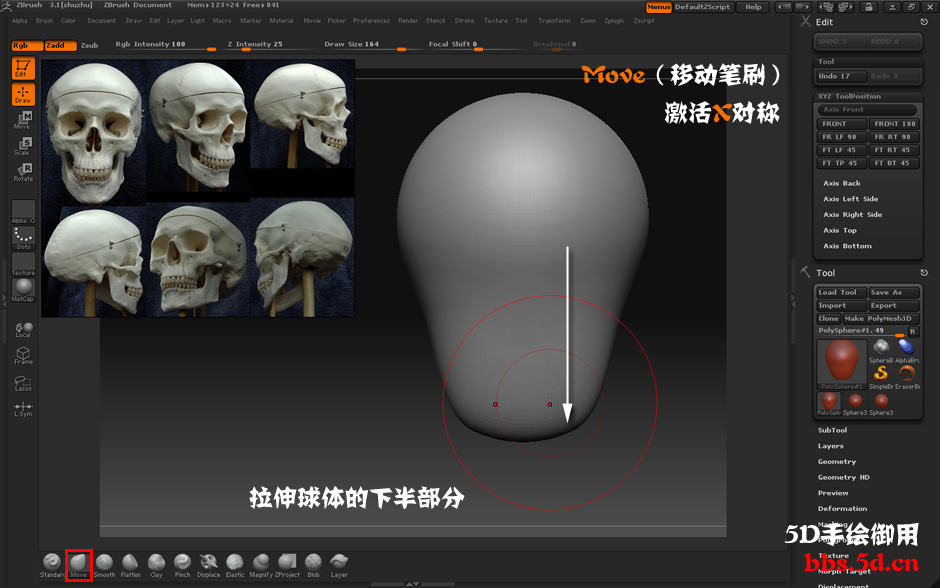940x588 pixels.
Task: Click the Load Tool button
Action: click(x=842, y=293)
